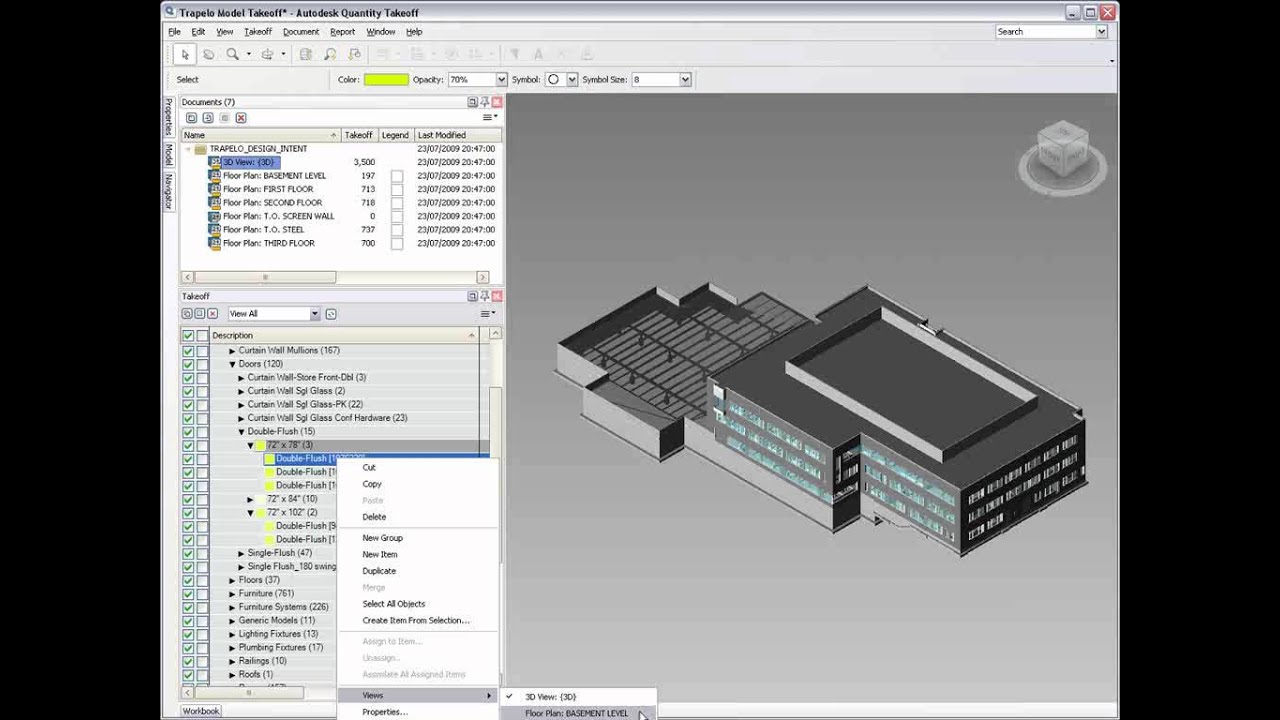Click inside the Search input field

pyautogui.click(x=1045, y=32)
